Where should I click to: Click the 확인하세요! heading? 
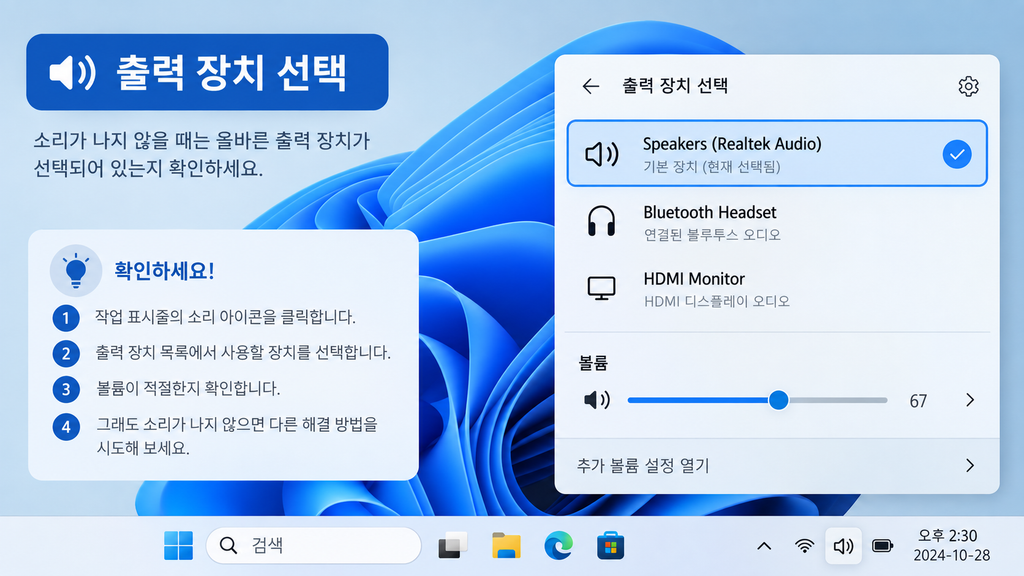pos(164,270)
